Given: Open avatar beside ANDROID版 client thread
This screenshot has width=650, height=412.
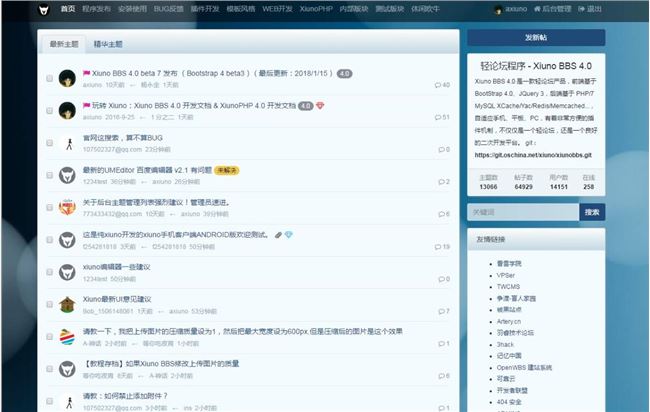Looking at the screenshot, I should pyautogui.click(x=67, y=240).
